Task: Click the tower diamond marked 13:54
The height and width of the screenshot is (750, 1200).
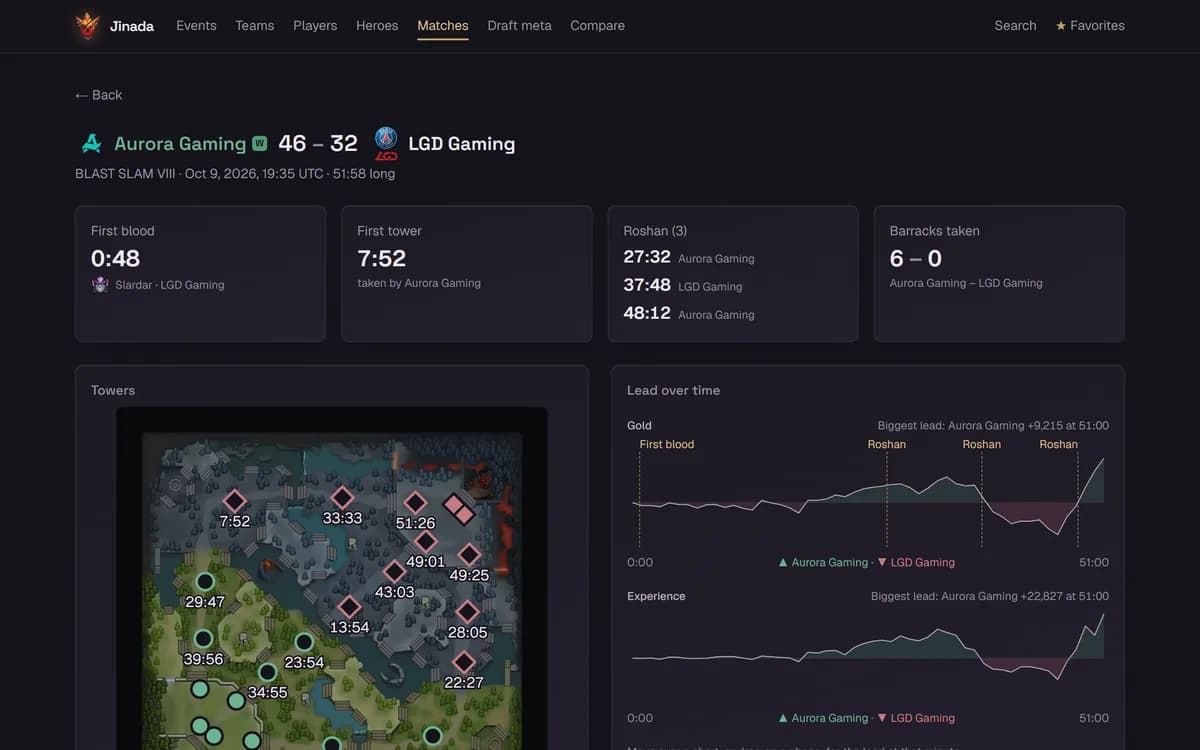Action: 349,606
